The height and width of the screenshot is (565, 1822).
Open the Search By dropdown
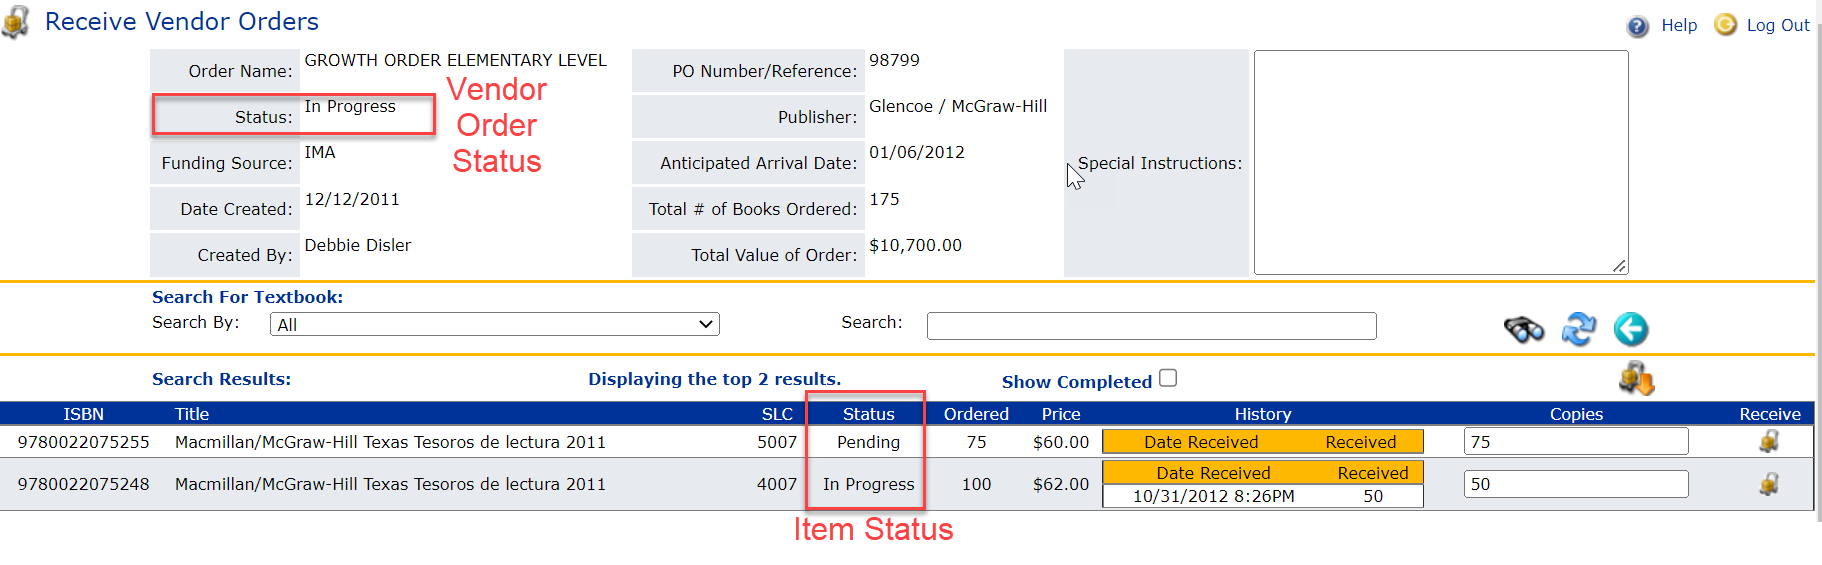[x=495, y=324]
